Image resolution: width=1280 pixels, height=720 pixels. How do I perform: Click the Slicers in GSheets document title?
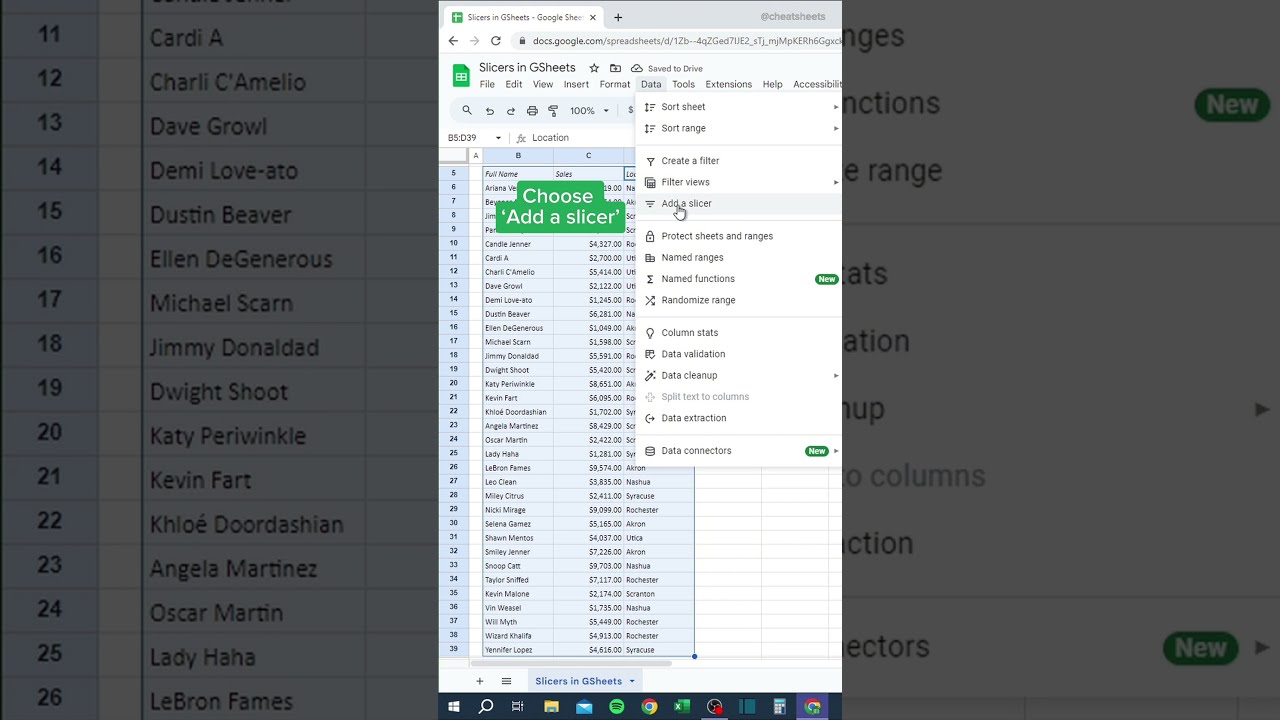[x=527, y=68]
